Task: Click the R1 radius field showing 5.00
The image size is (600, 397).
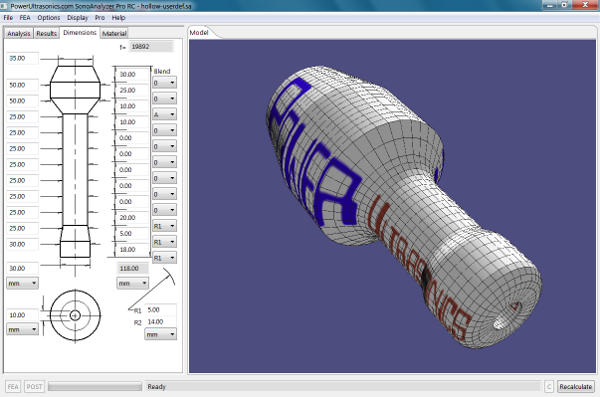Action: (x=160, y=310)
